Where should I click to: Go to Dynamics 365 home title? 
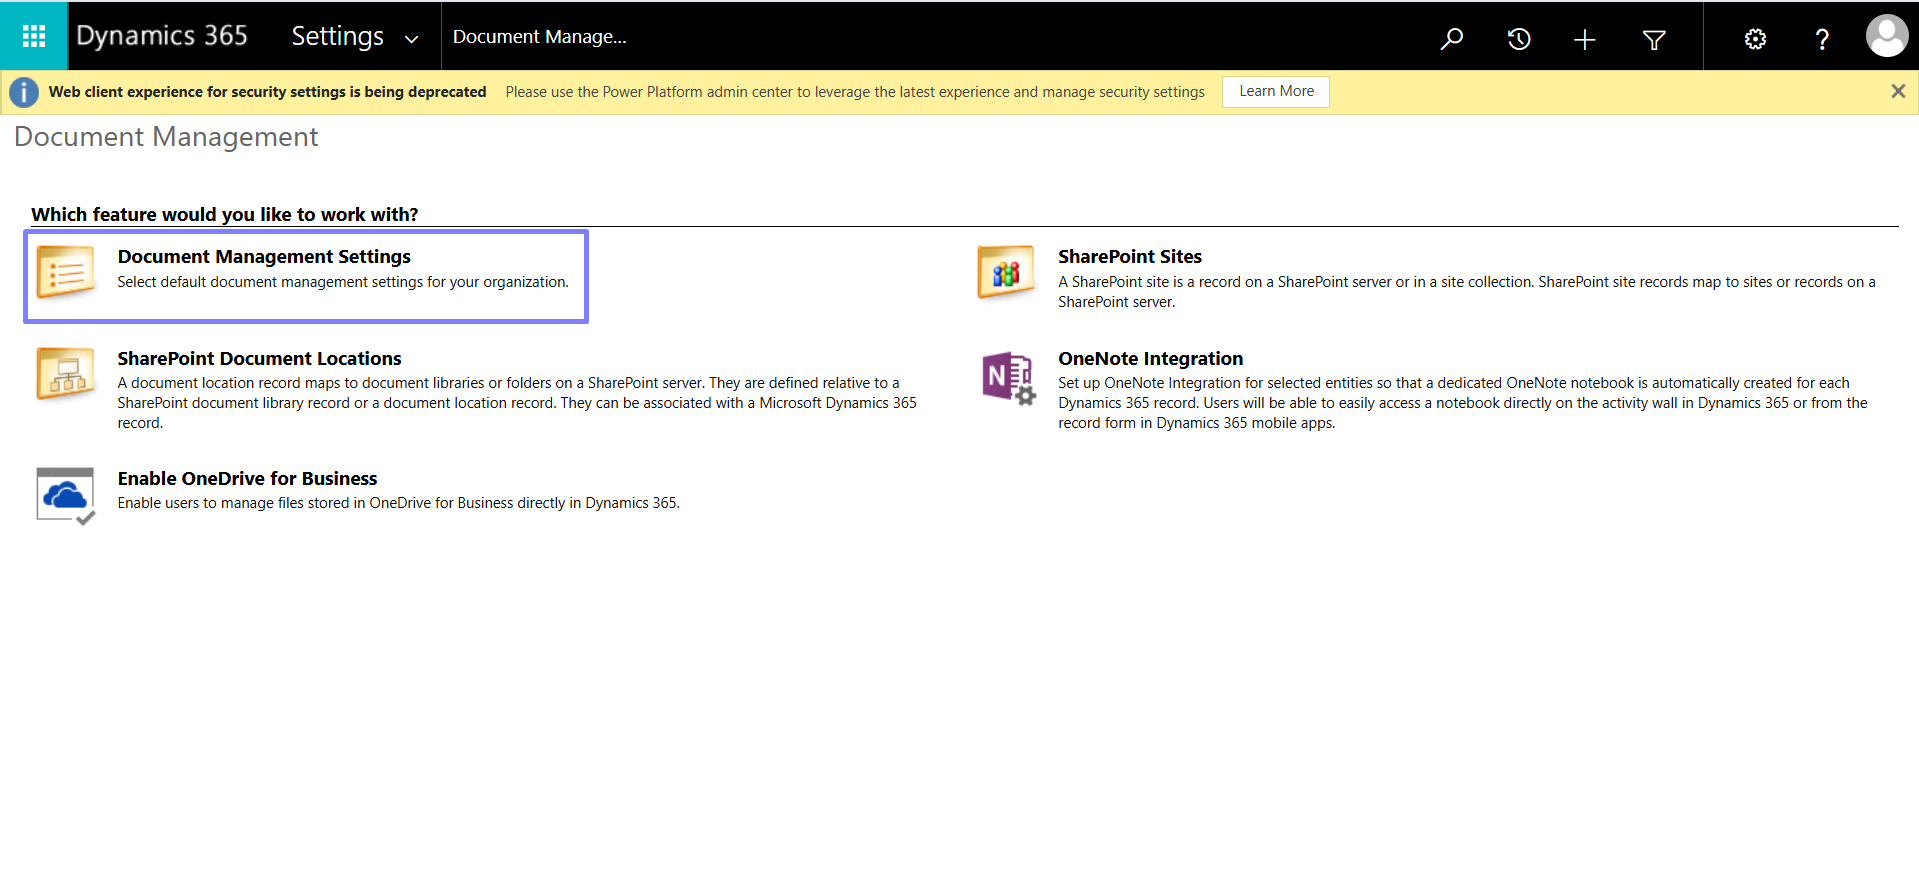[162, 36]
